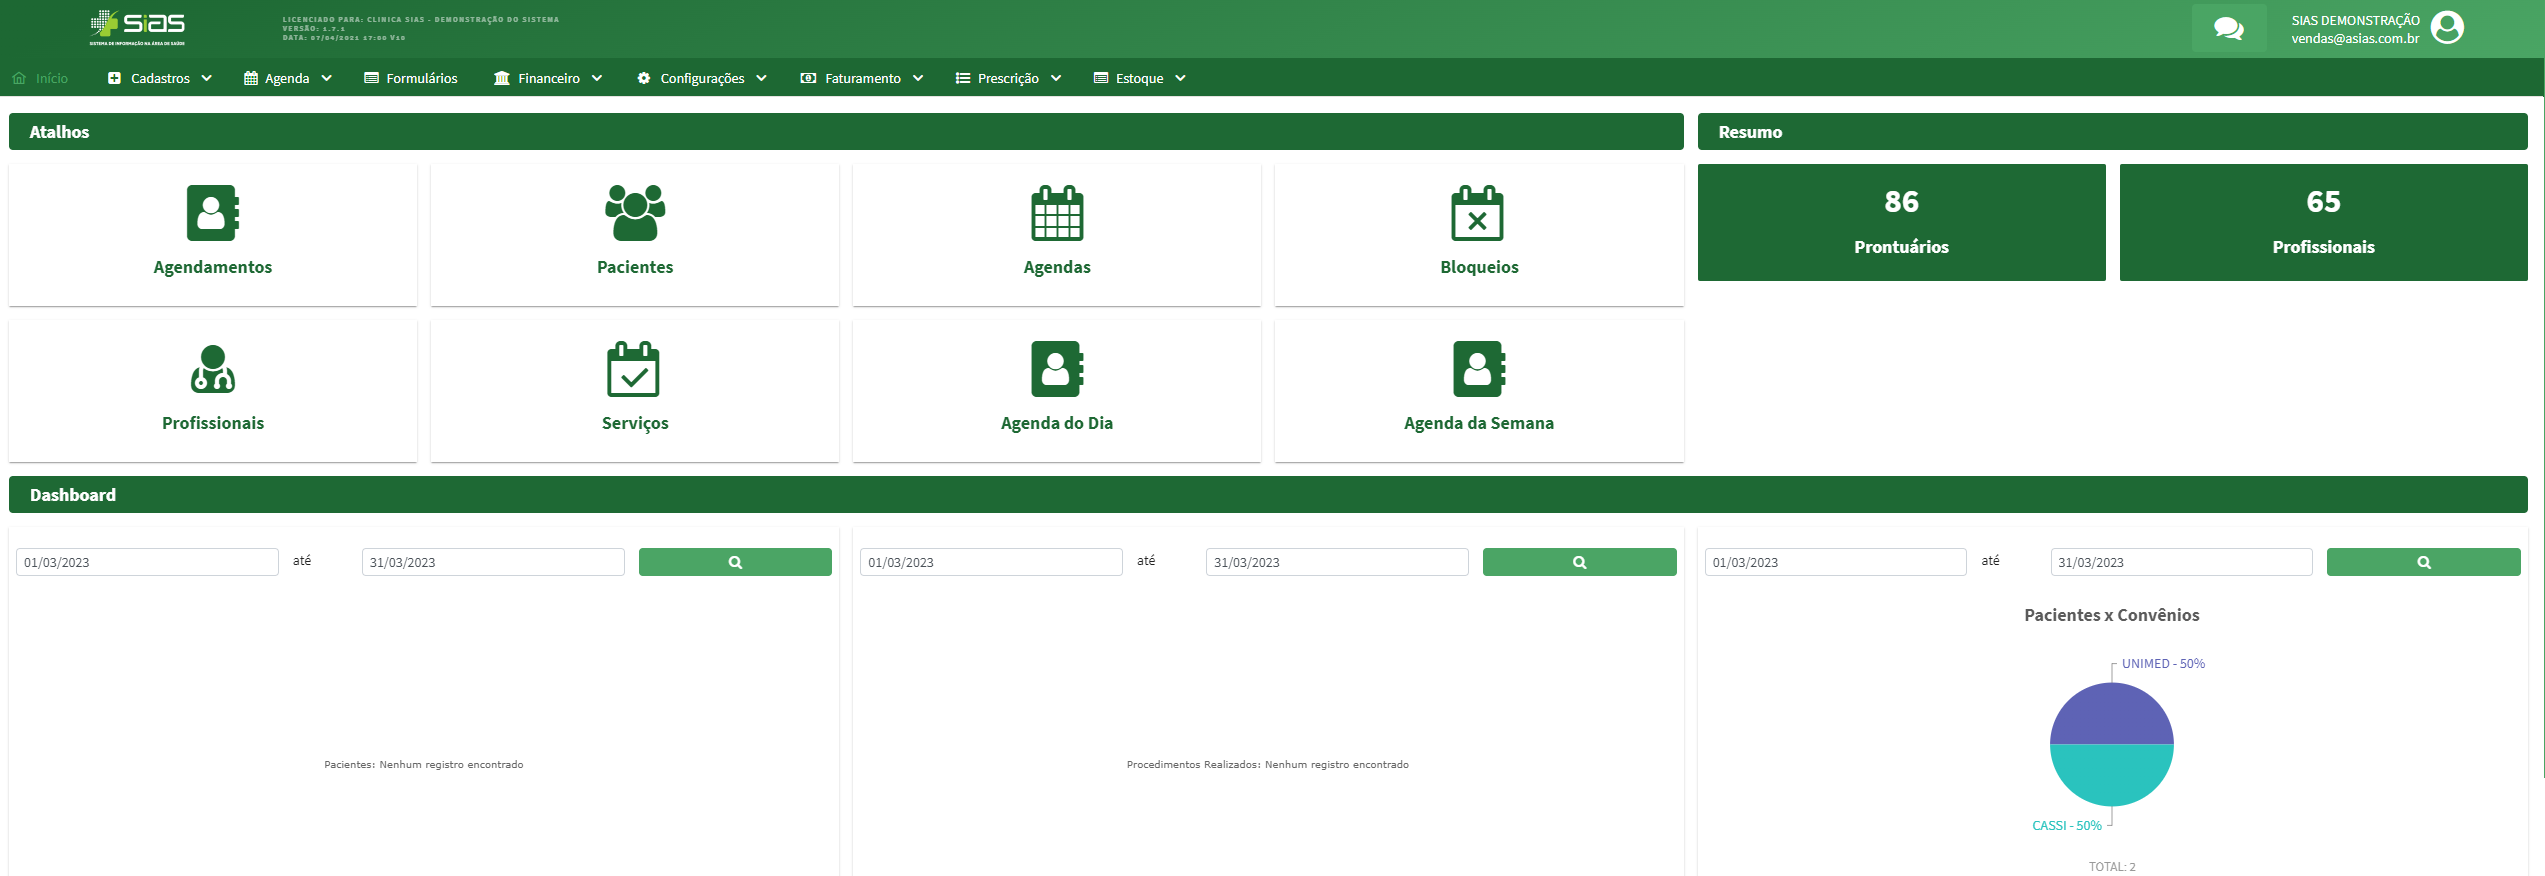
Task: Click the SIAS logo
Action: (x=138, y=27)
